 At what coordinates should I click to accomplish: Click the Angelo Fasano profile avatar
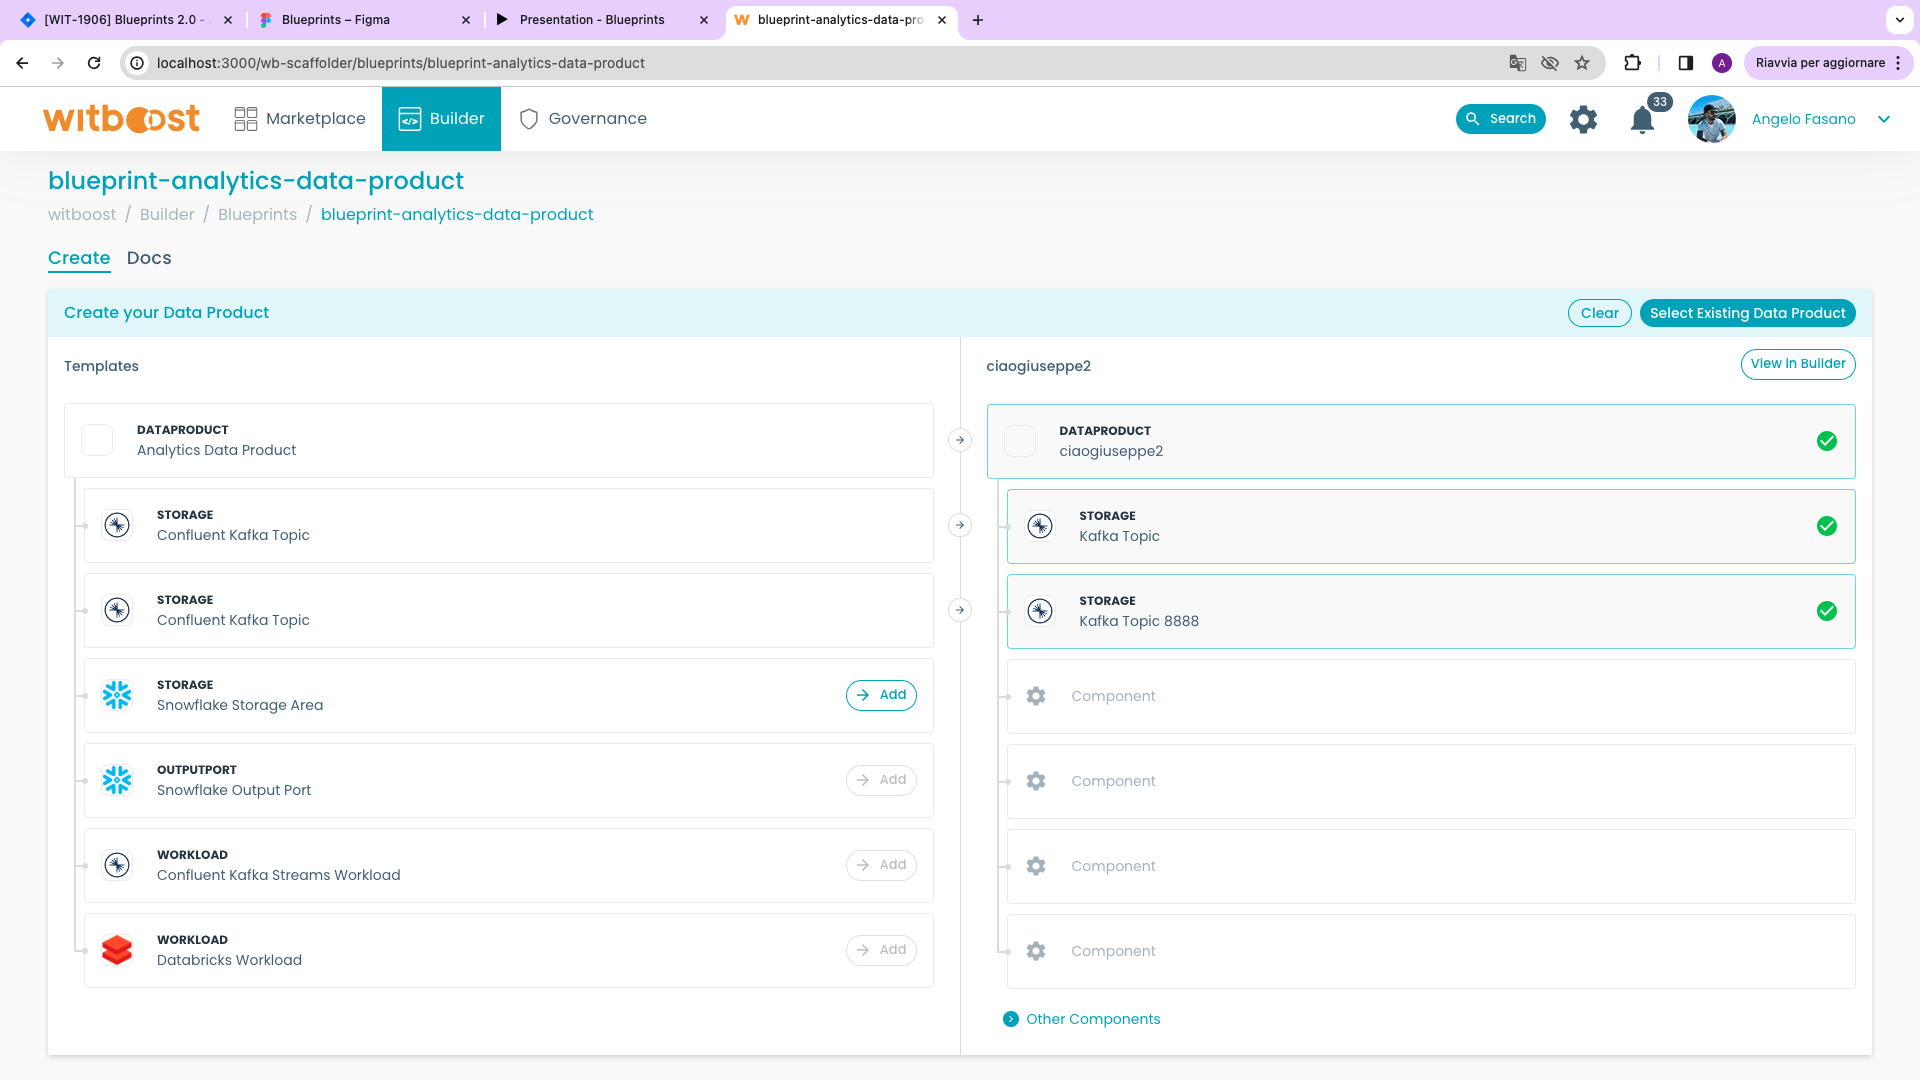(x=1711, y=119)
